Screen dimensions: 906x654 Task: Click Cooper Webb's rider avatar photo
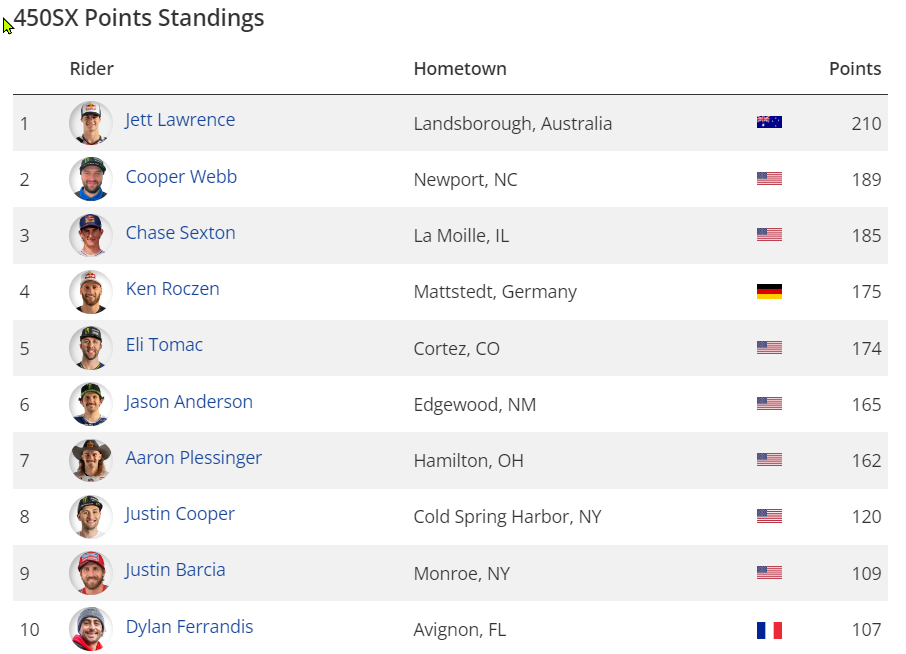click(90, 179)
